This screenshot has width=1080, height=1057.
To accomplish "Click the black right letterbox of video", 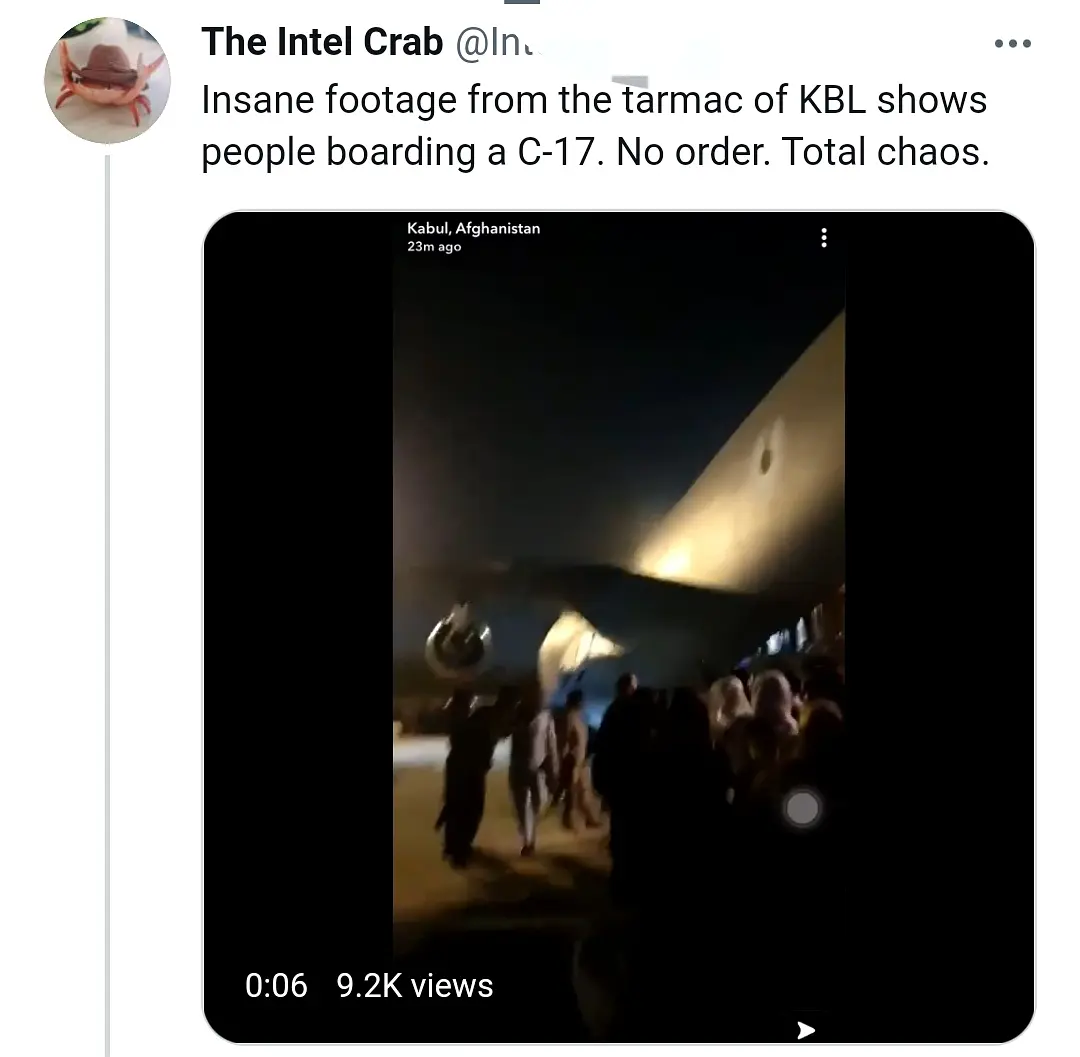I will [x=938, y=600].
